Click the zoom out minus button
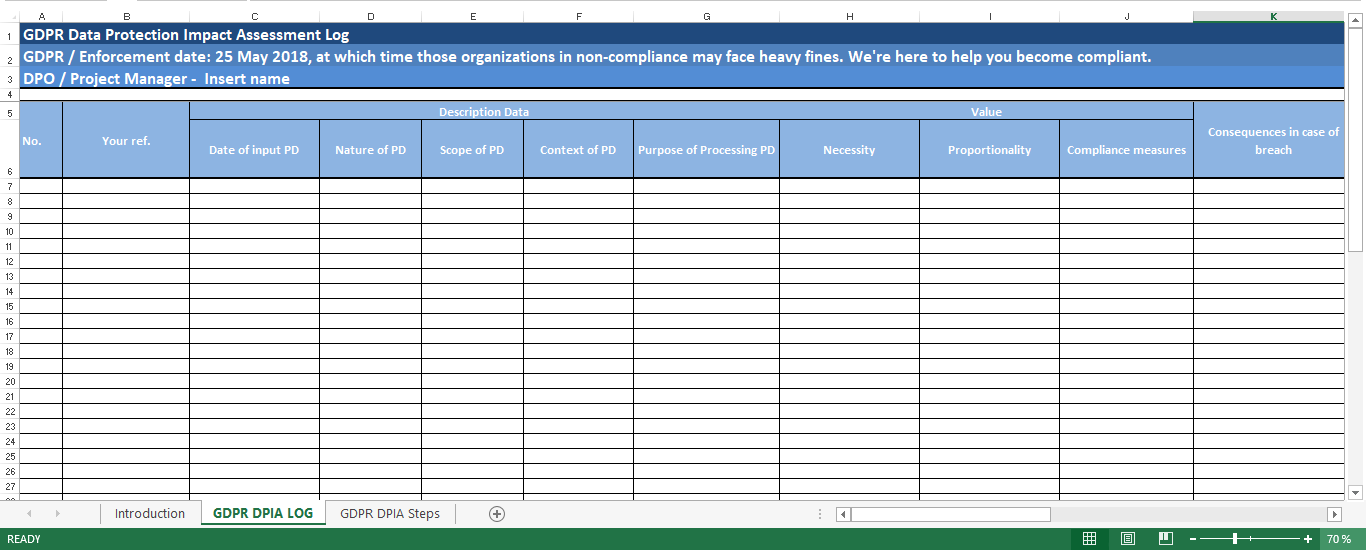 click(x=1193, y=539)
